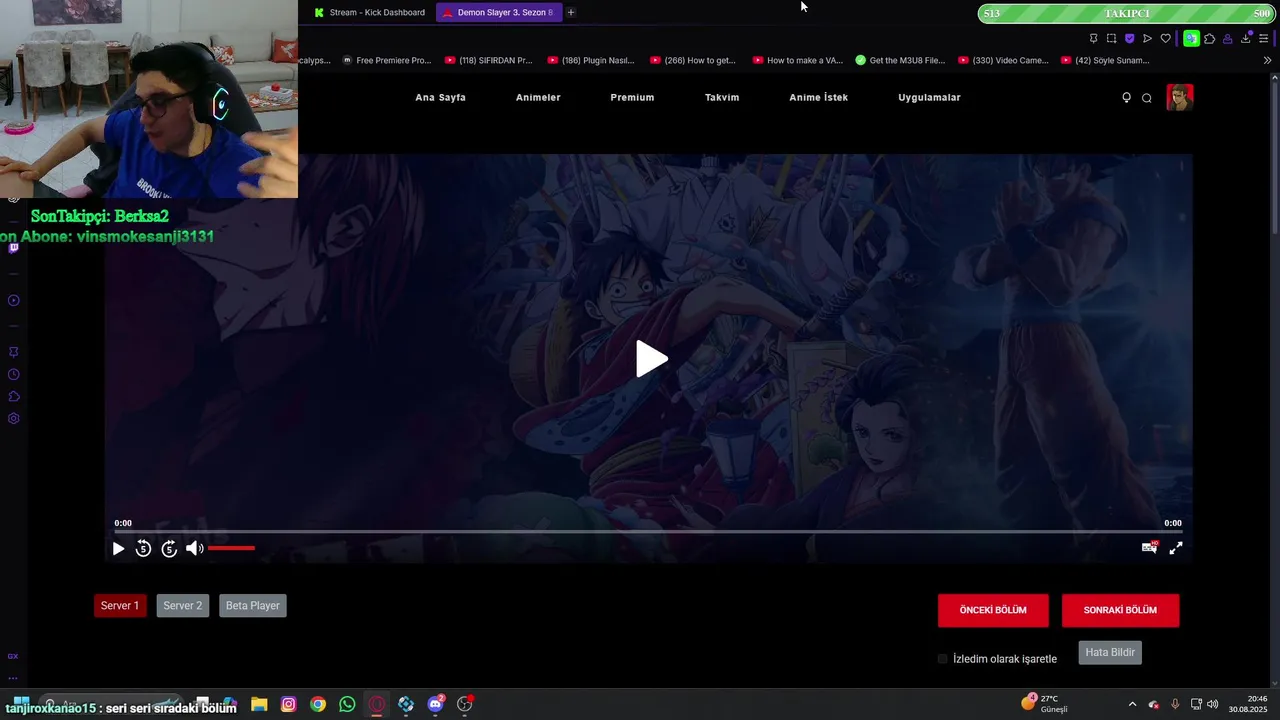Open the video quality/subtitle settings icon

pyautogui.click(x=1150, y=548)
